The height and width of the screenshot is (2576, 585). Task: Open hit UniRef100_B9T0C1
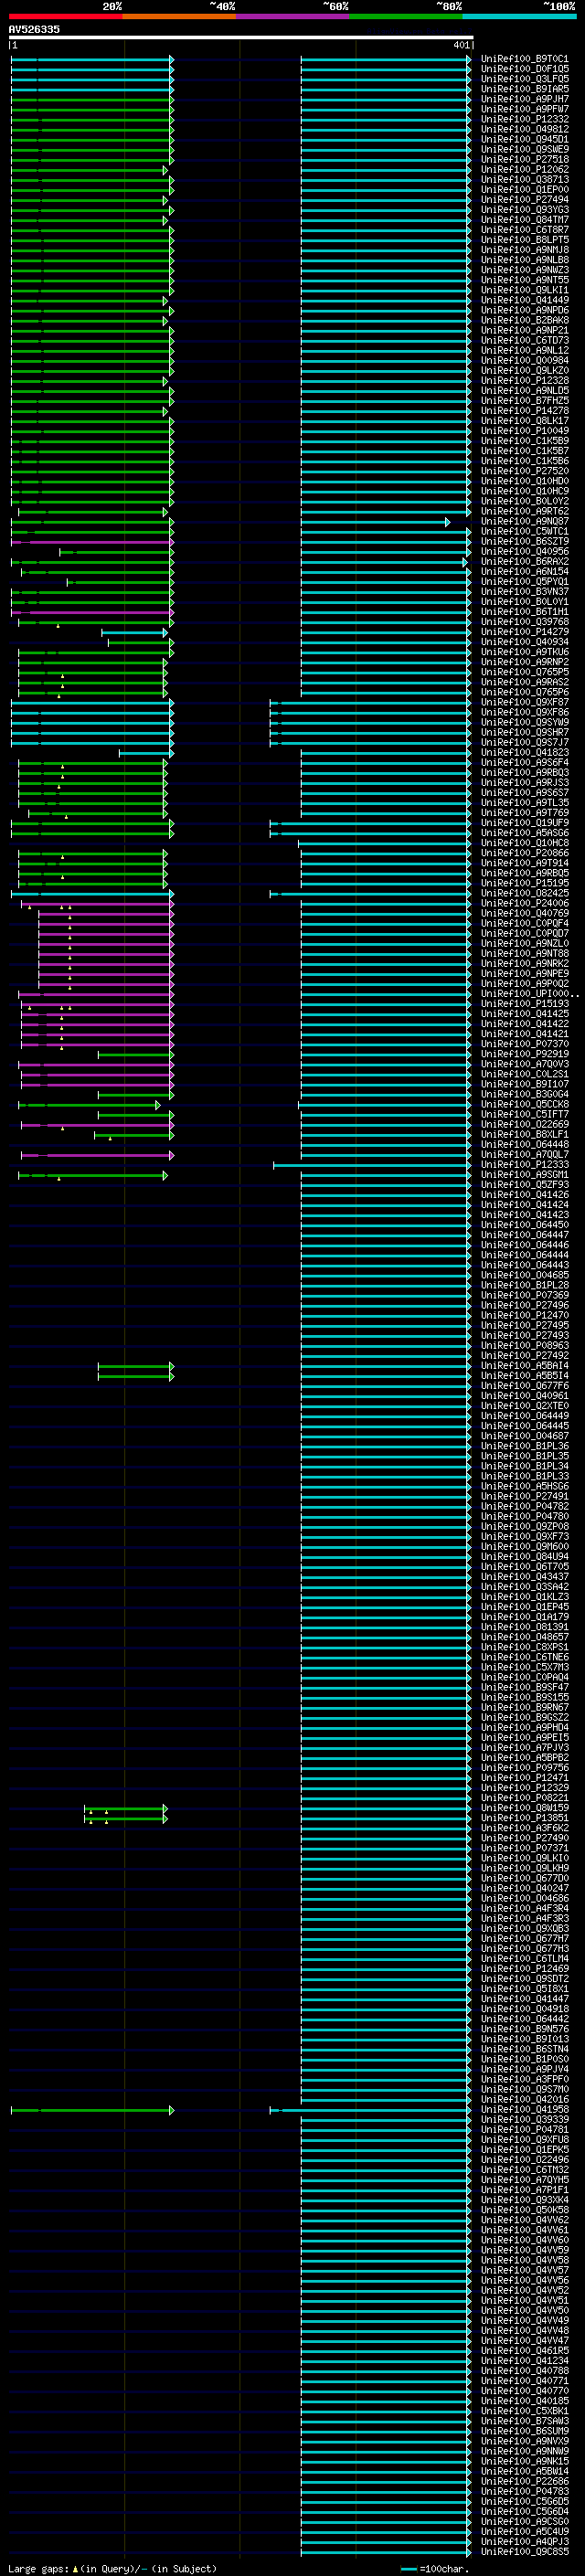coord(525,59)
